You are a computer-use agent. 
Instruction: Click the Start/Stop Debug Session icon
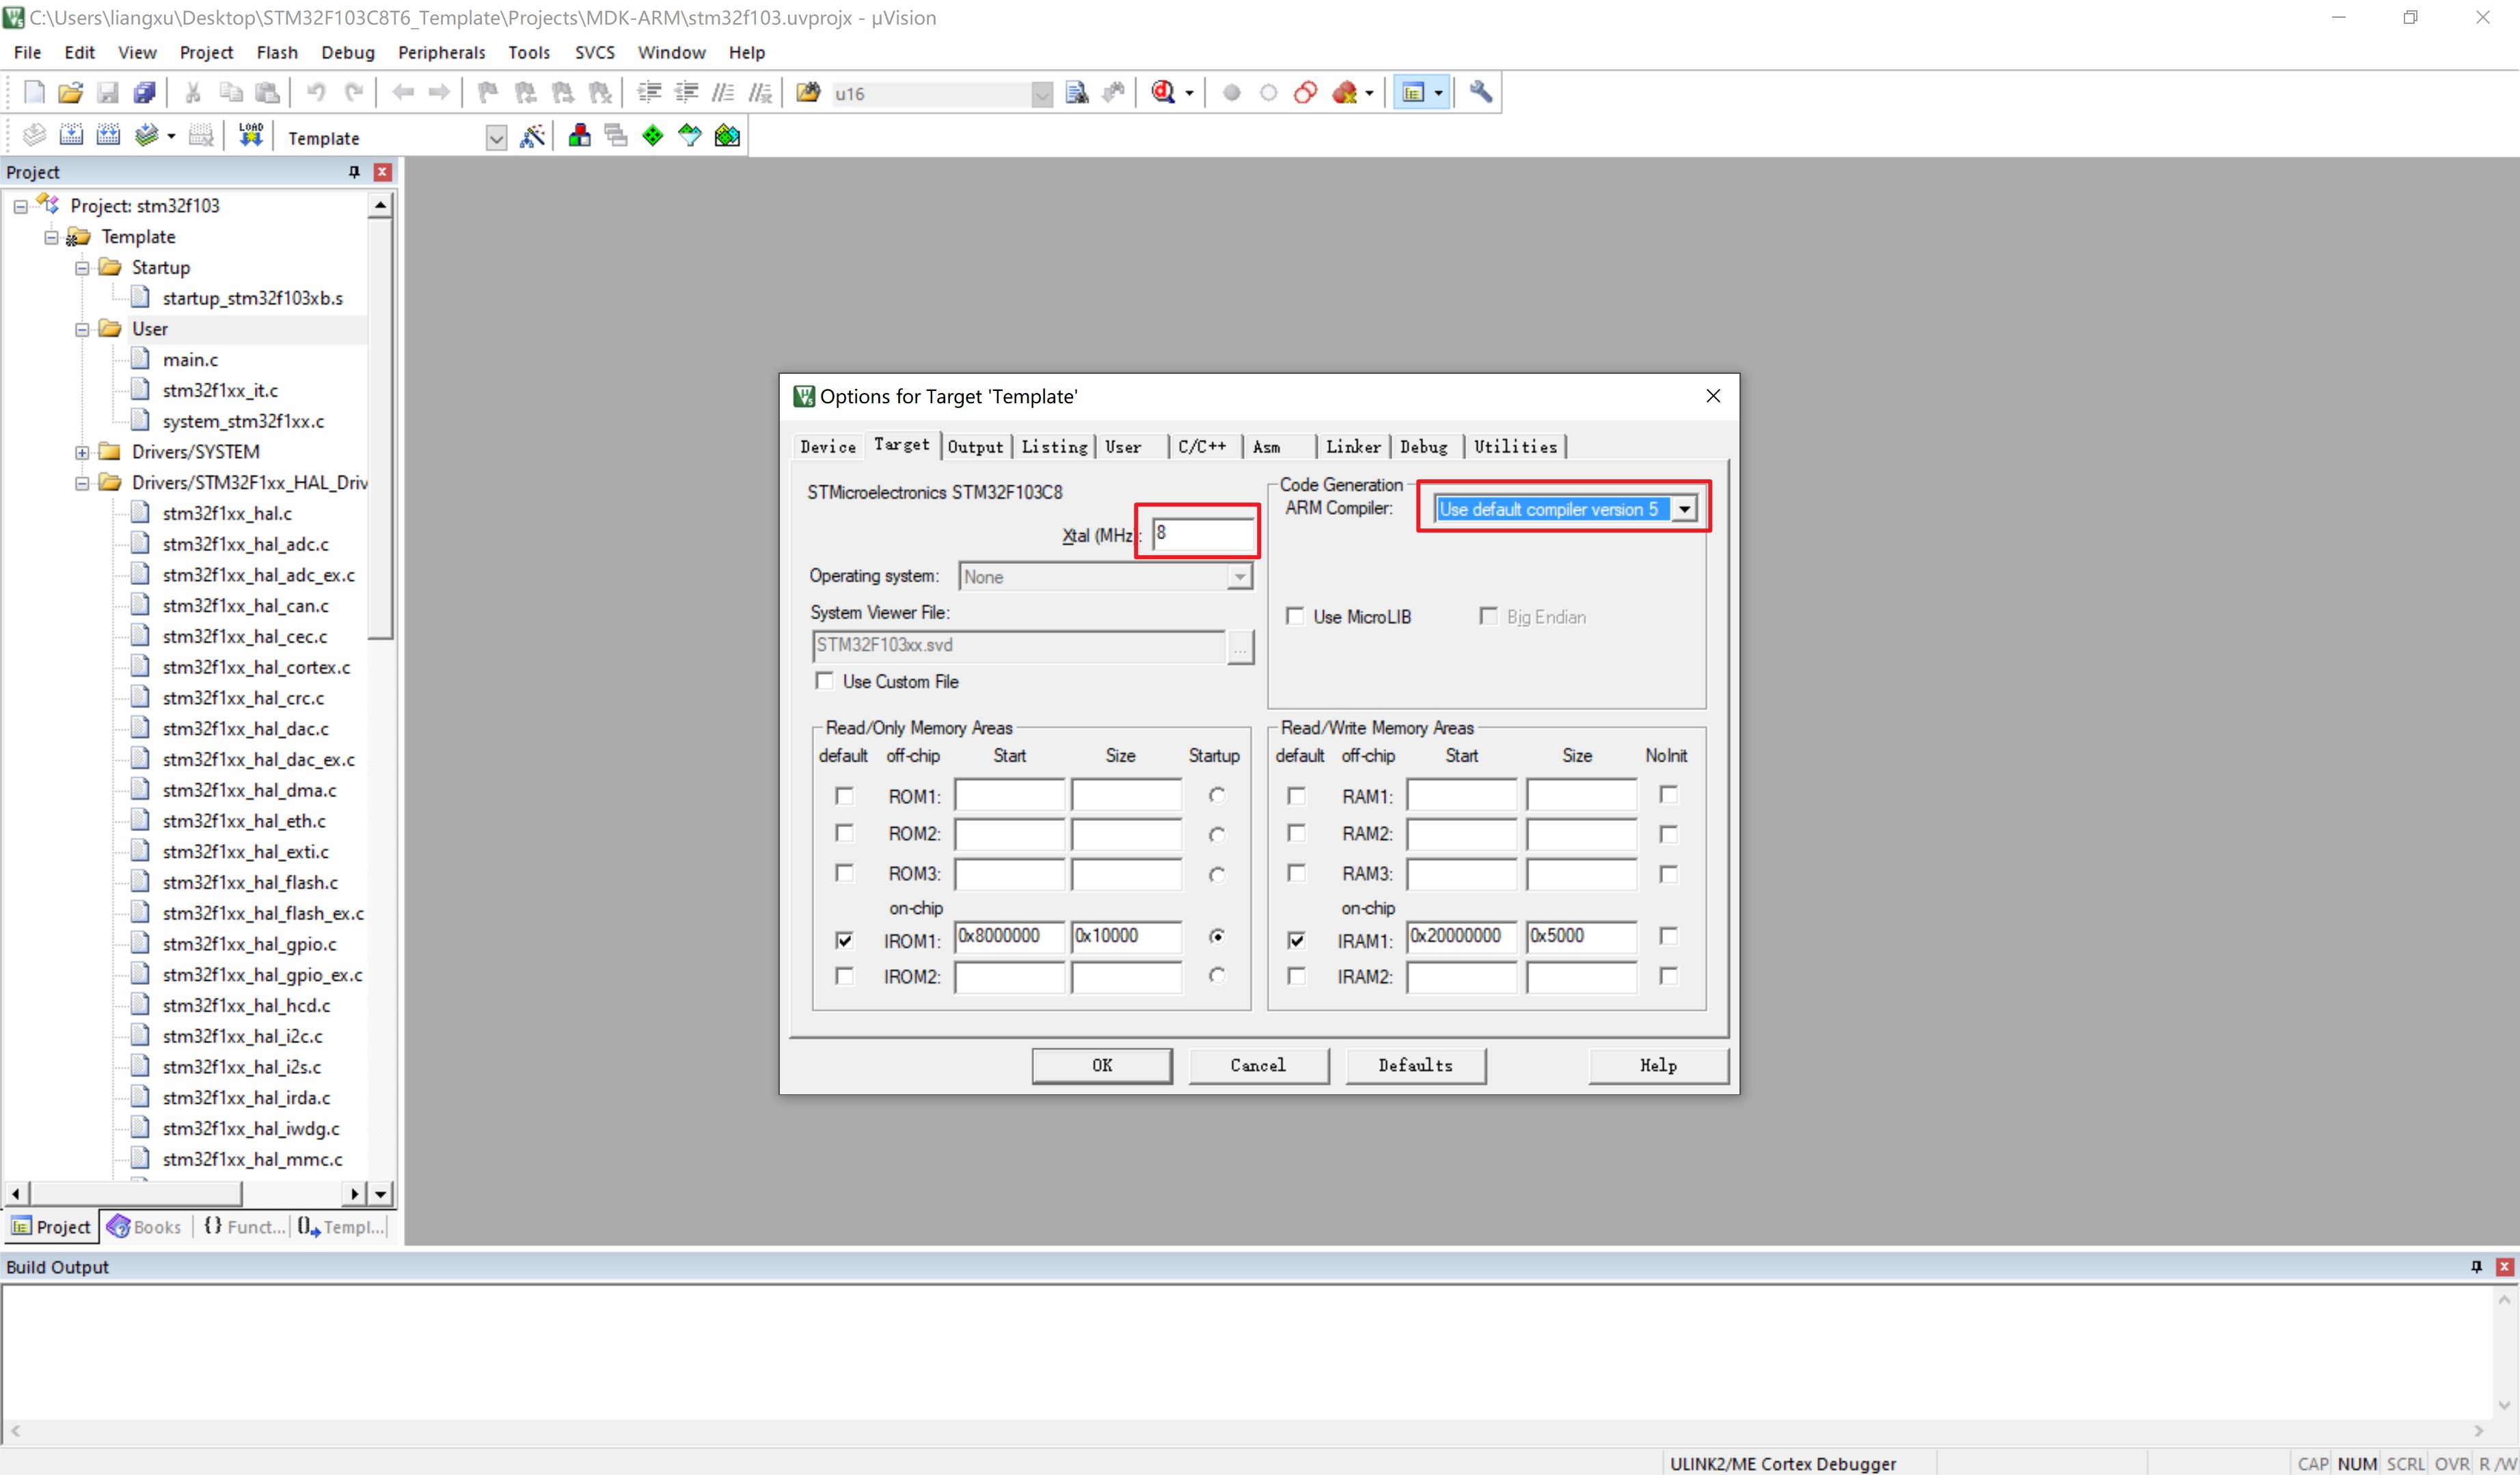(x=1163, y=93)
